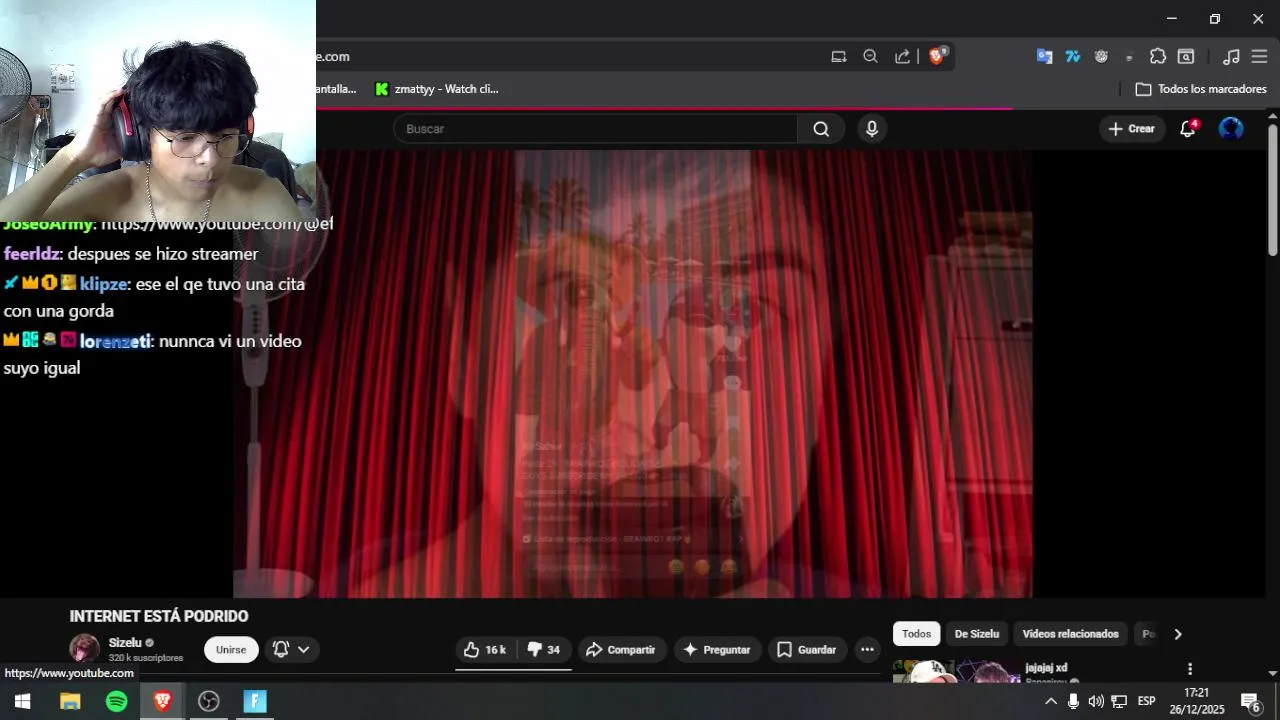Click the YouTube search magnifier button
Viewport: 1280px width, 720px height.
click(821, 129)
